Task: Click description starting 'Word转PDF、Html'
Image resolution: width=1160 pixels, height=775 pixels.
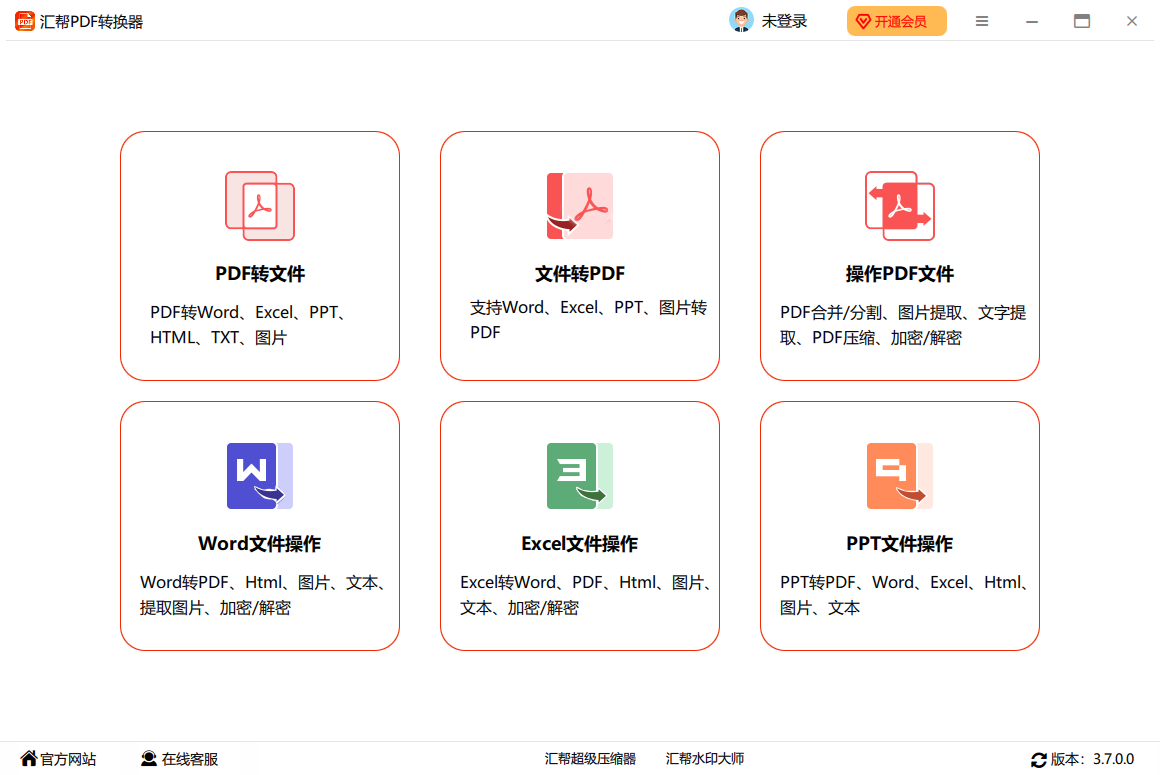Action: pos(264,595)
